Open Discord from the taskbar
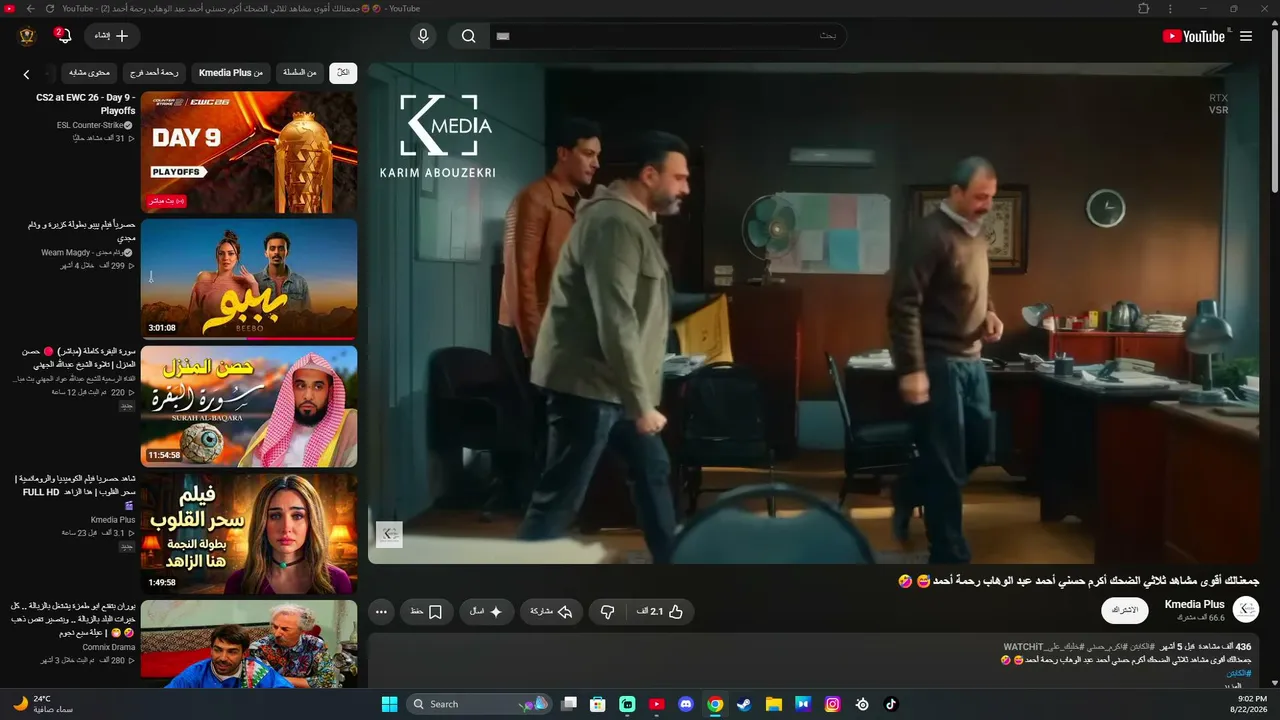1280x720 pixels. [x=686, y=704]
